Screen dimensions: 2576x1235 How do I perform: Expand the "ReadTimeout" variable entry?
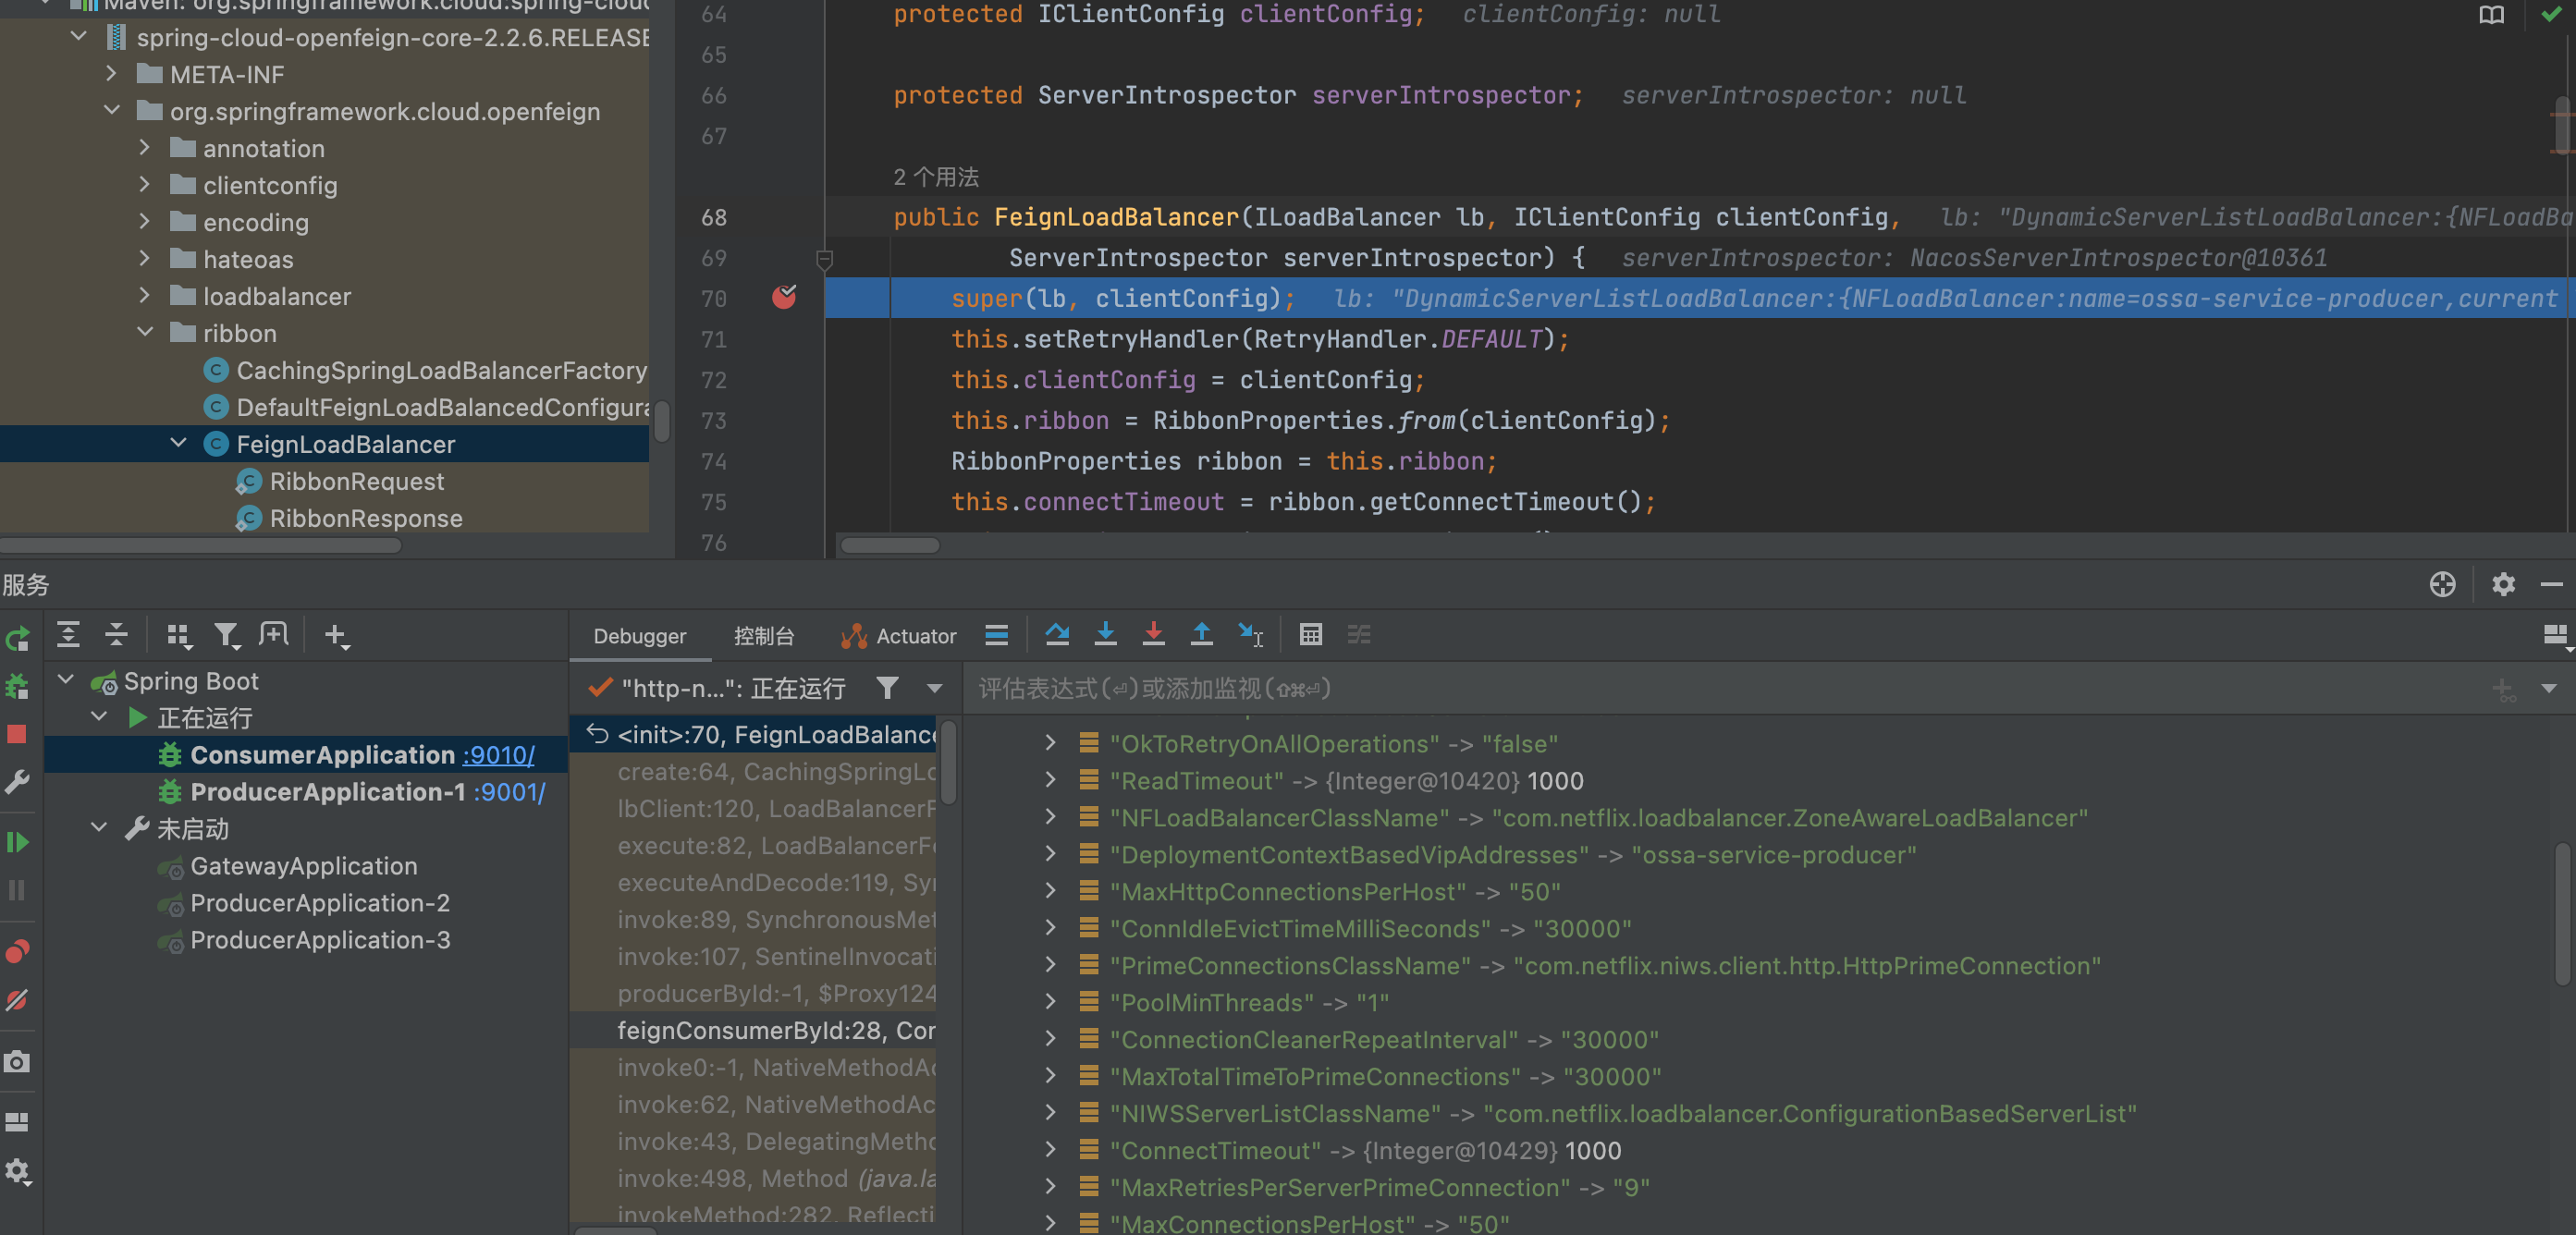point(1050,781)
